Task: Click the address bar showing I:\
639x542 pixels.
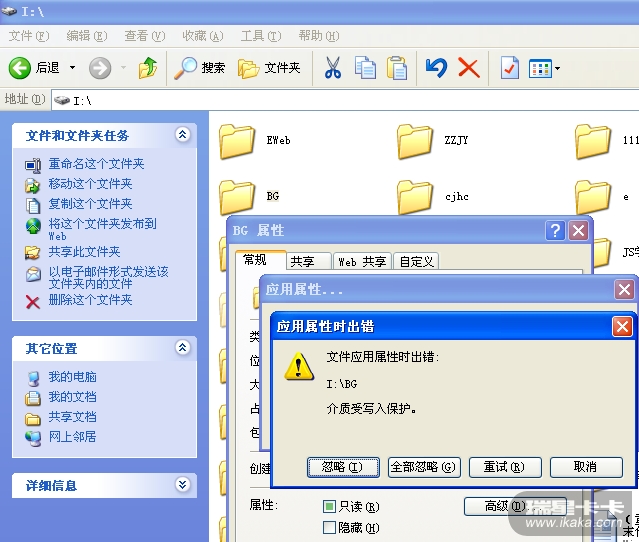Action: [x=345, y=100]
